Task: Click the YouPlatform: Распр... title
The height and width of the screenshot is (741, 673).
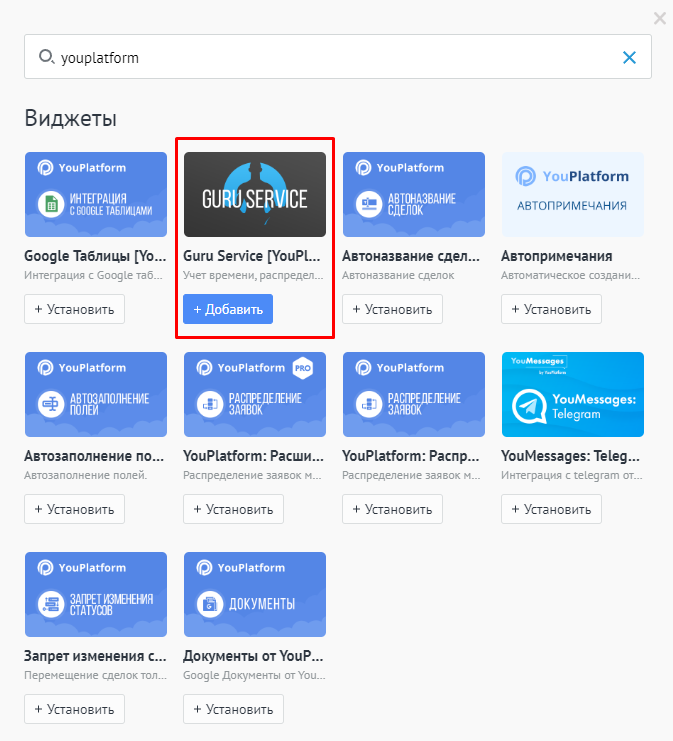Action: pos(411,456)
